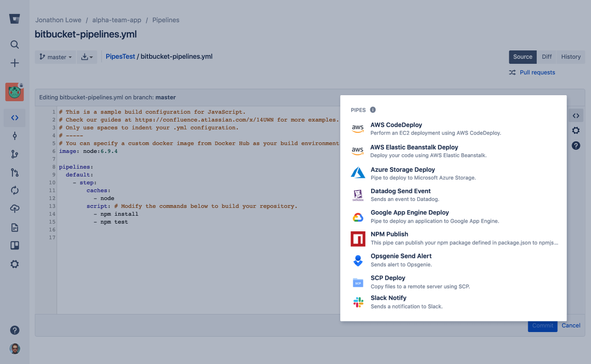Click the Pipes info icon

(x=373, y=110)
